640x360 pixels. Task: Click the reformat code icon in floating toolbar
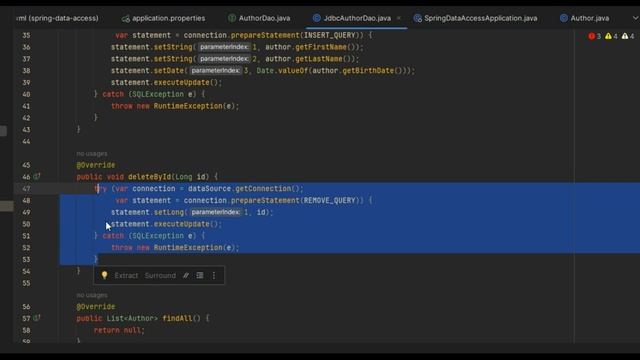tap(200, 276)
